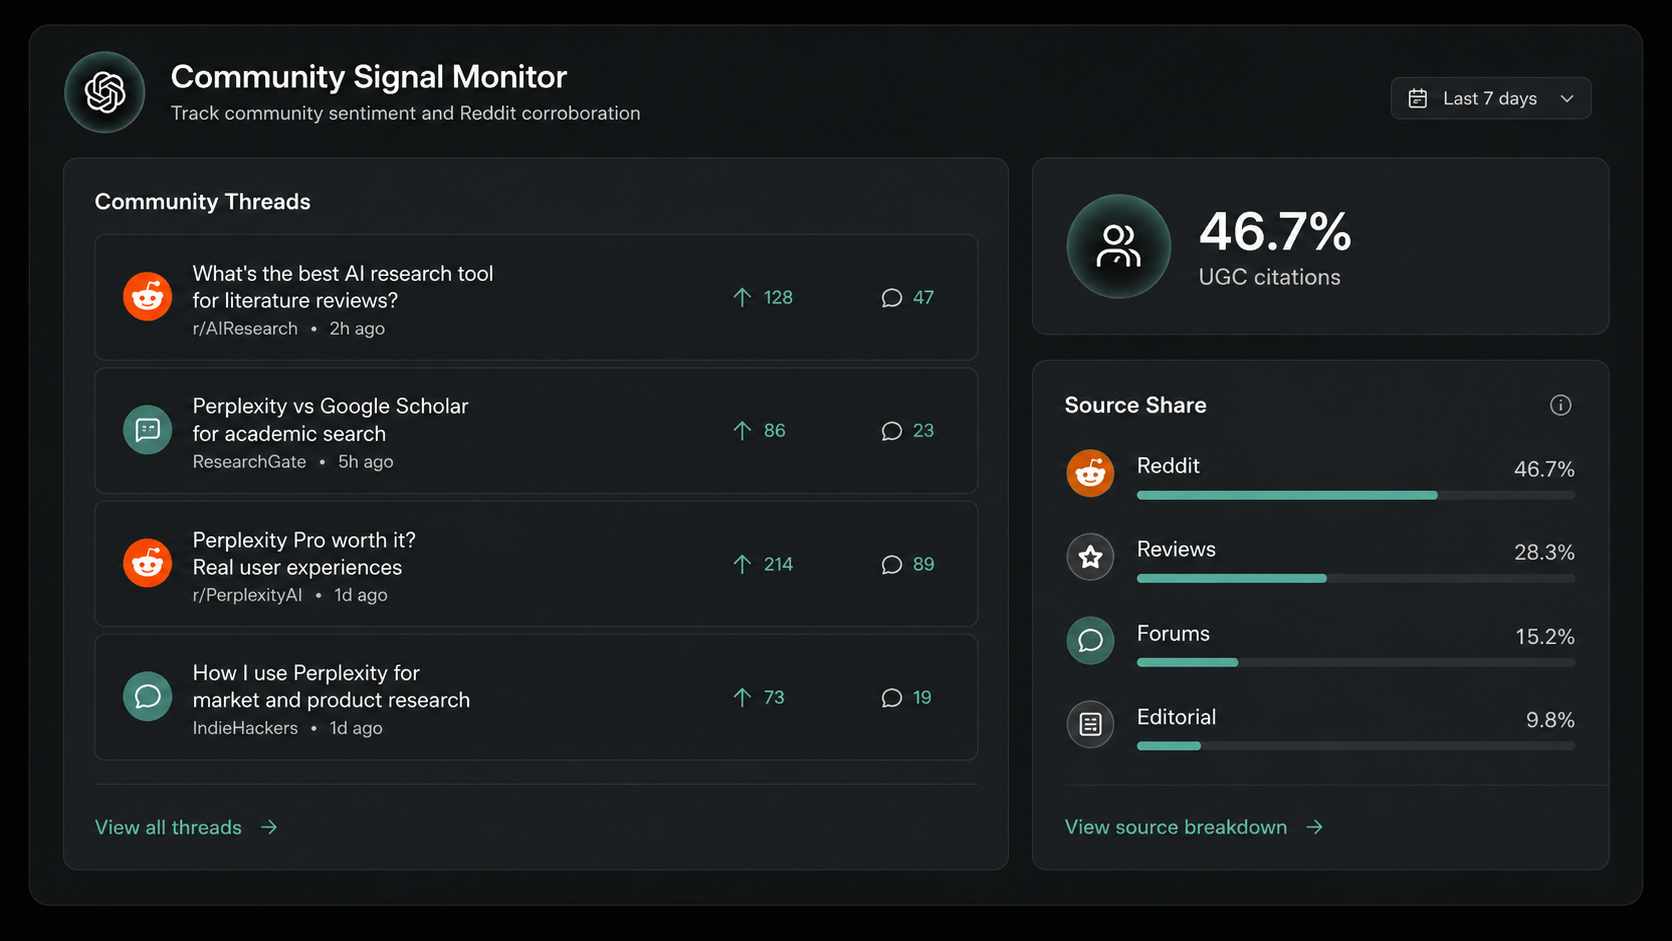Click the arrow next to View source breakdown
This screenshot has width=1672, height=941.
point(1315,827)
